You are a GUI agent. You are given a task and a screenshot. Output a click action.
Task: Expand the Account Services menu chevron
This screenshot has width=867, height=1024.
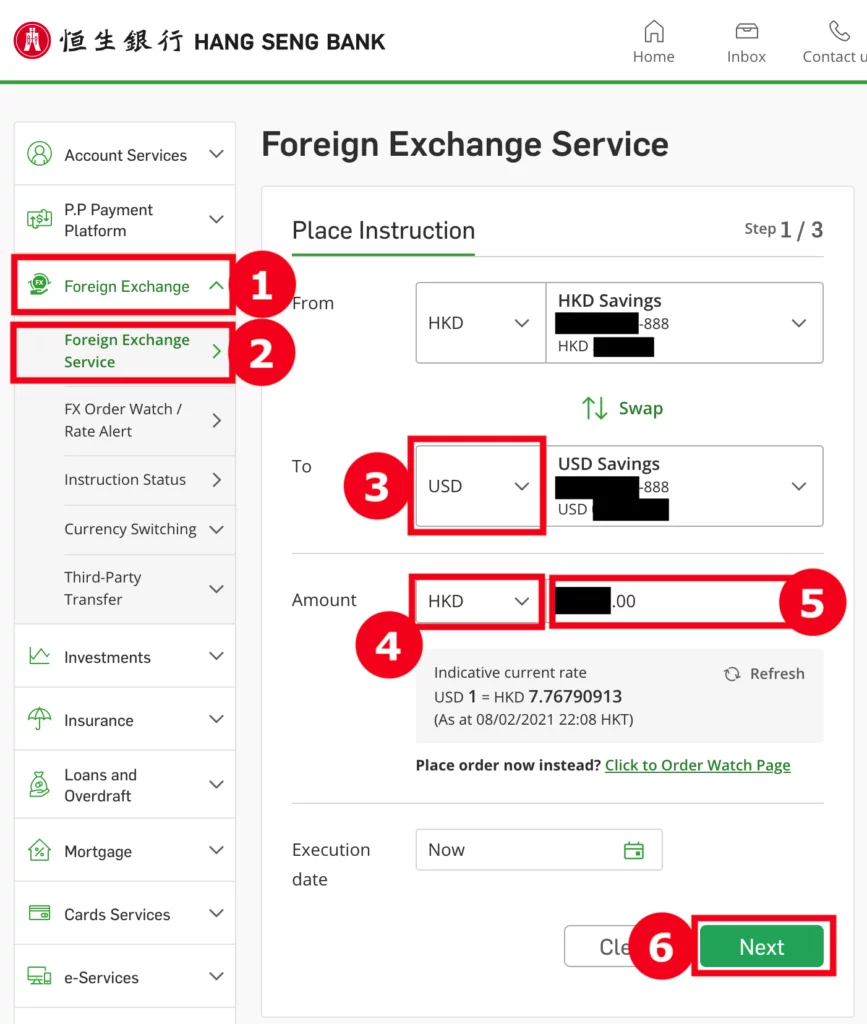pyautogui.click(x=216, y=154)
